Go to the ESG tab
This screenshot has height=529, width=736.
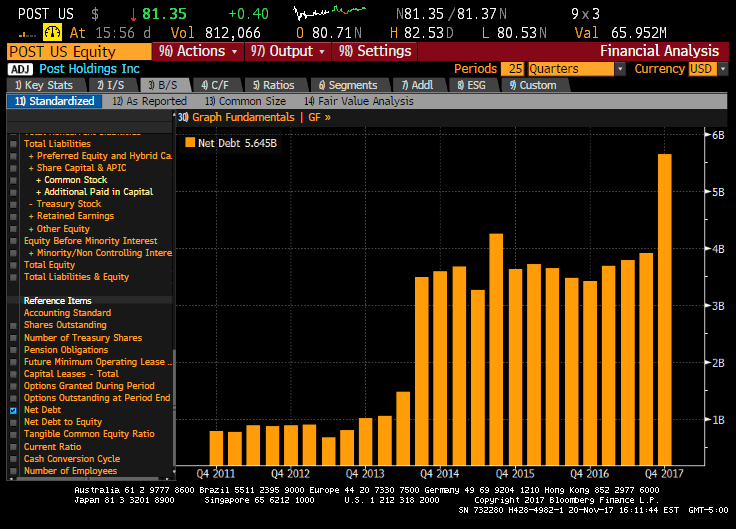(x=471, y=85)
